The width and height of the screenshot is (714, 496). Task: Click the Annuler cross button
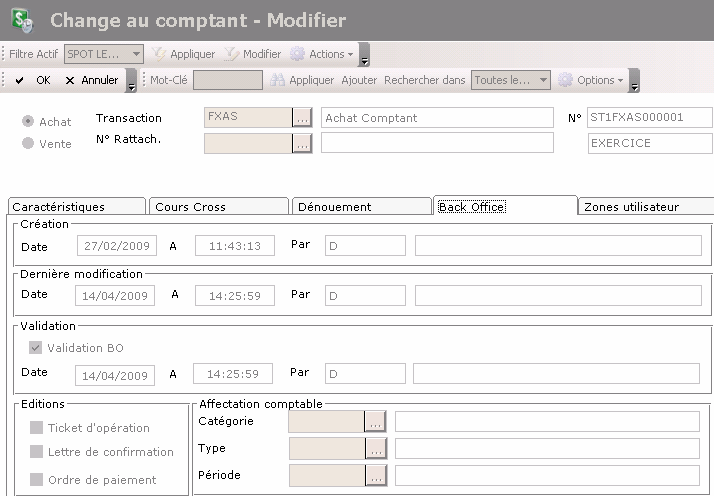tap(91, 80)
